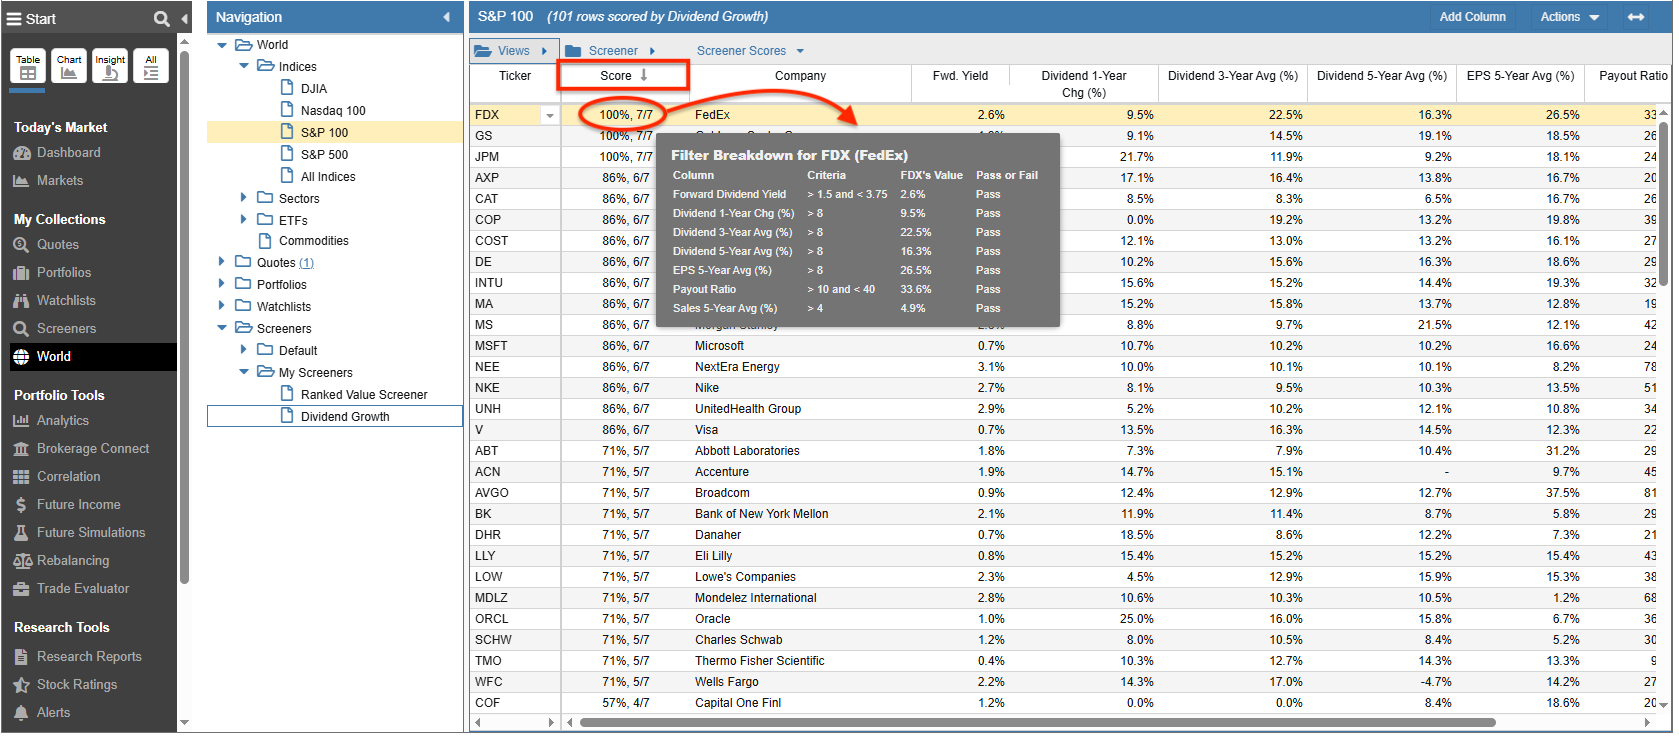The image size is (1679, 739).
Task: Select Nasdaq 100 index
Action: click(333, 111)
